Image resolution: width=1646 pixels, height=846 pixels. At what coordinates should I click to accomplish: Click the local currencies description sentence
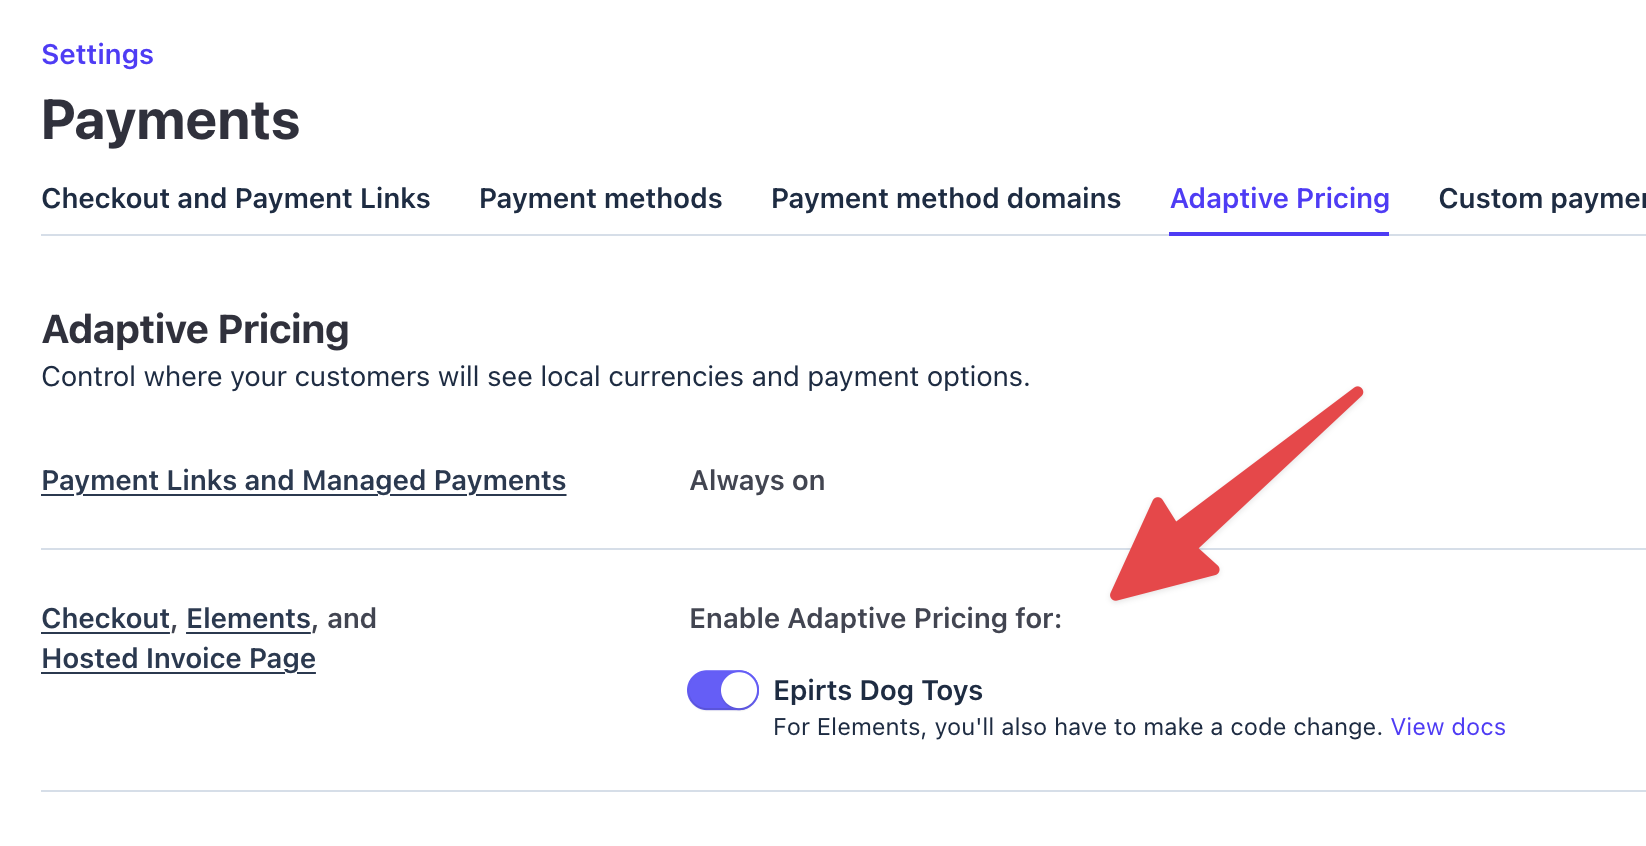tap(535, 377)
